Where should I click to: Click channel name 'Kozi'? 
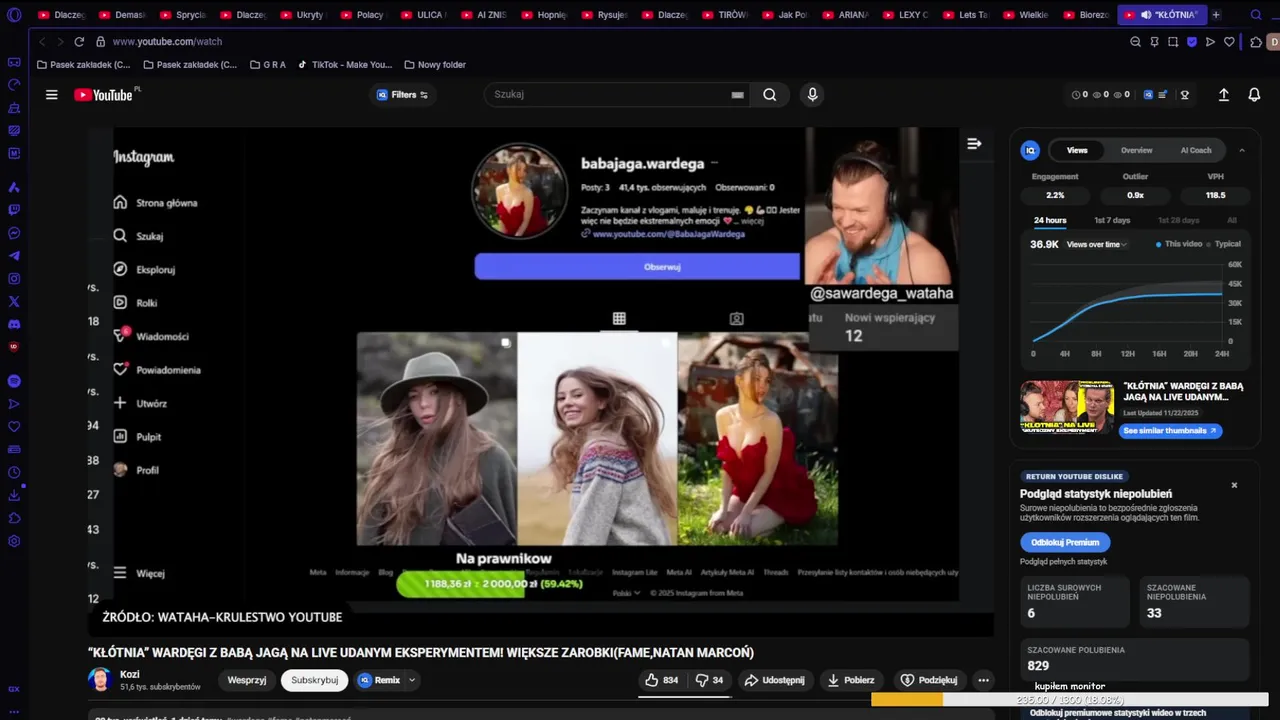coord(130,674)
